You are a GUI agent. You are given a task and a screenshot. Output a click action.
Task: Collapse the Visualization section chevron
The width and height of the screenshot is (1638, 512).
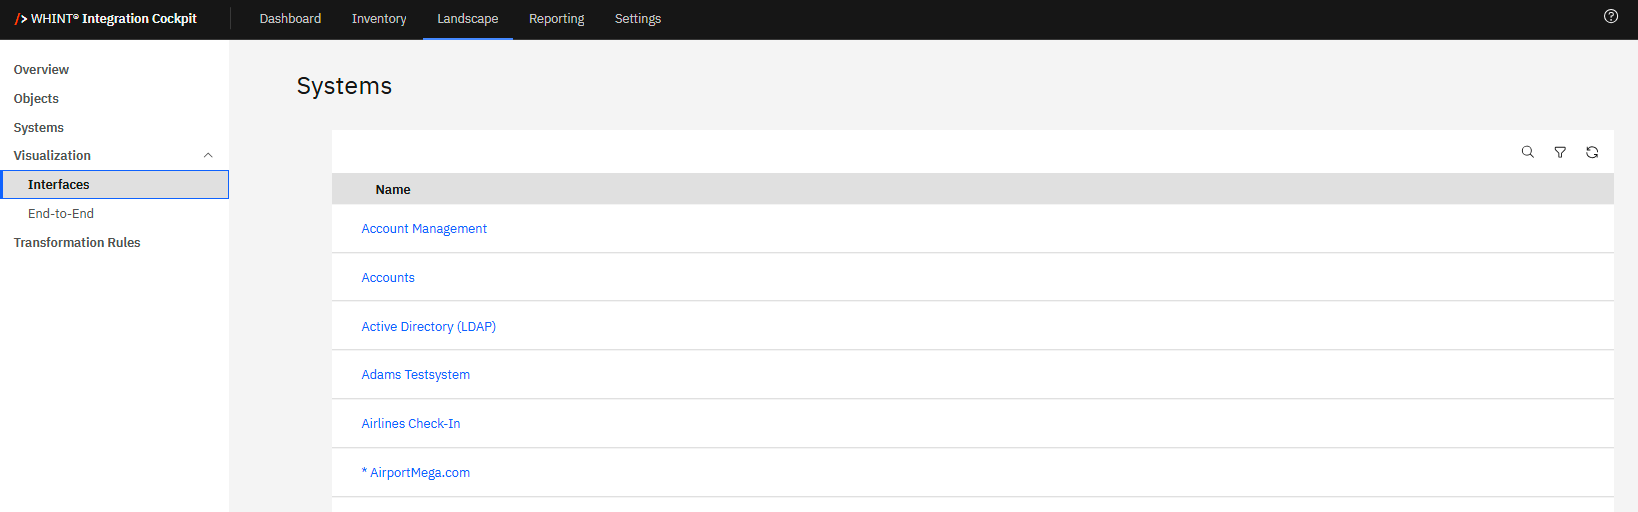(x=208, y=156)
